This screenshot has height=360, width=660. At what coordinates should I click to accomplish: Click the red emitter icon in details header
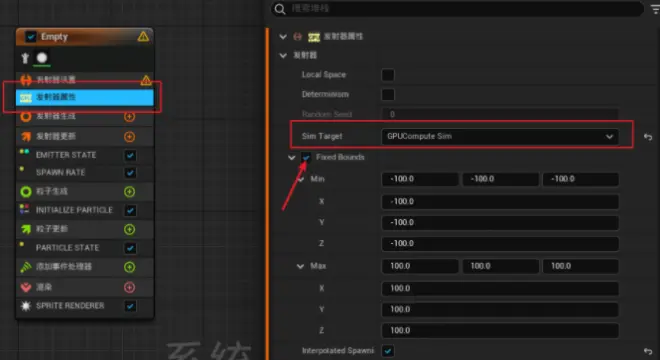(x=298, y=37)
